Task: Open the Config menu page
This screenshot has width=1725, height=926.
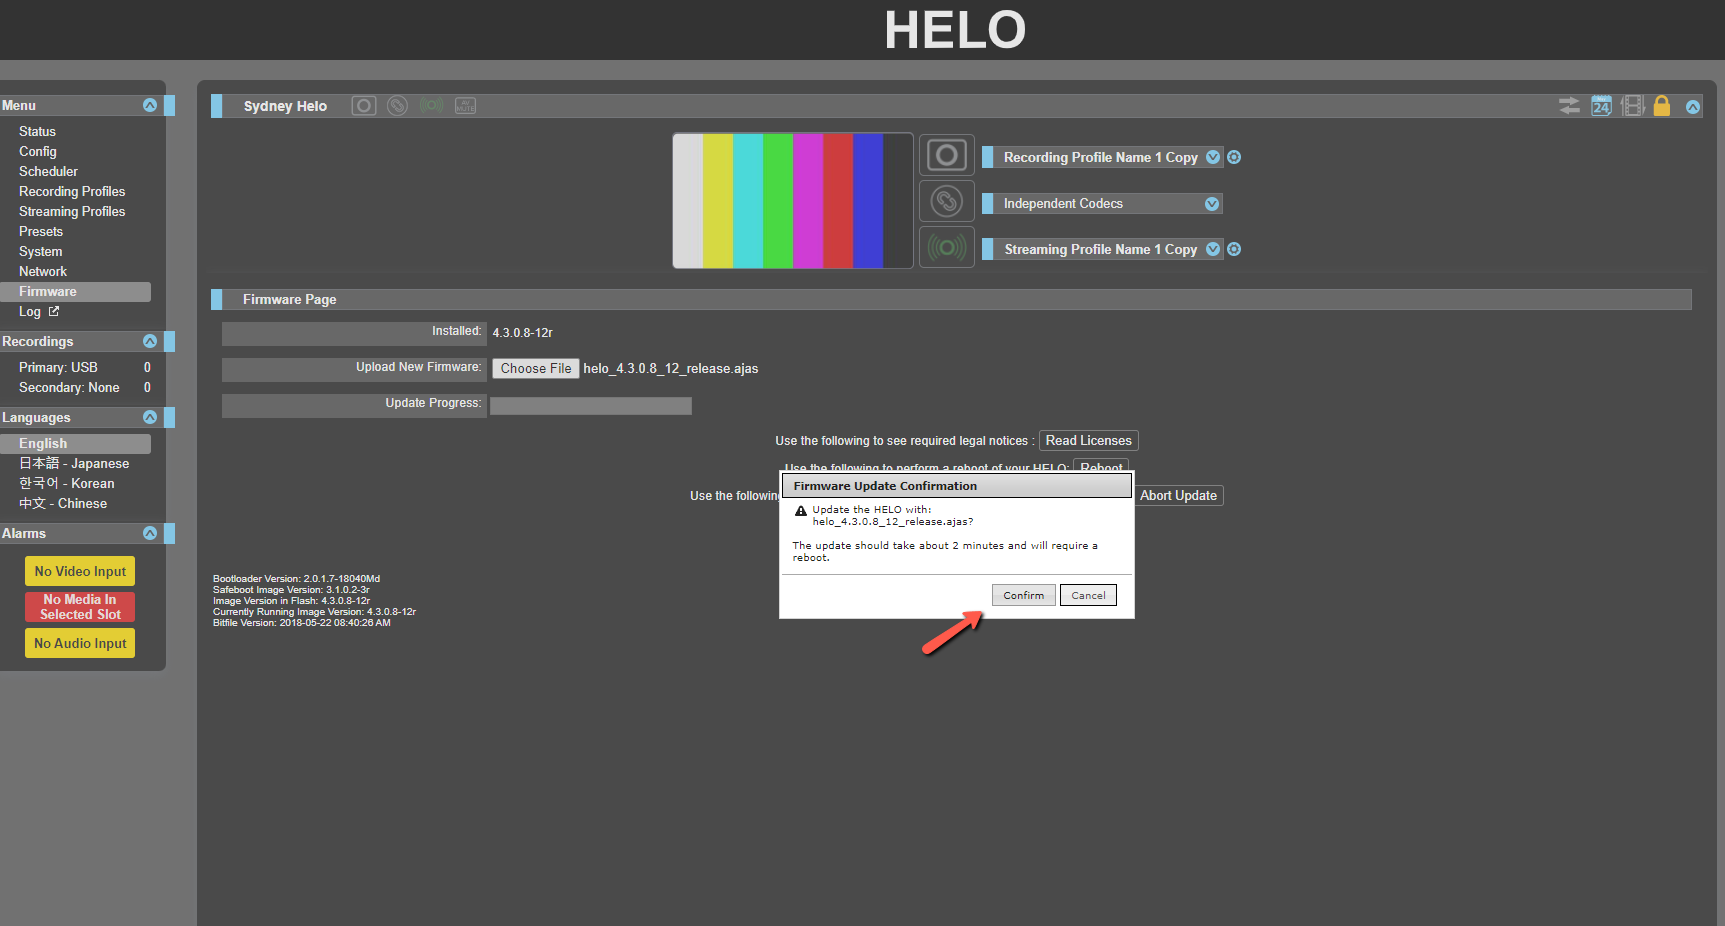Action: tap(38, 151)
